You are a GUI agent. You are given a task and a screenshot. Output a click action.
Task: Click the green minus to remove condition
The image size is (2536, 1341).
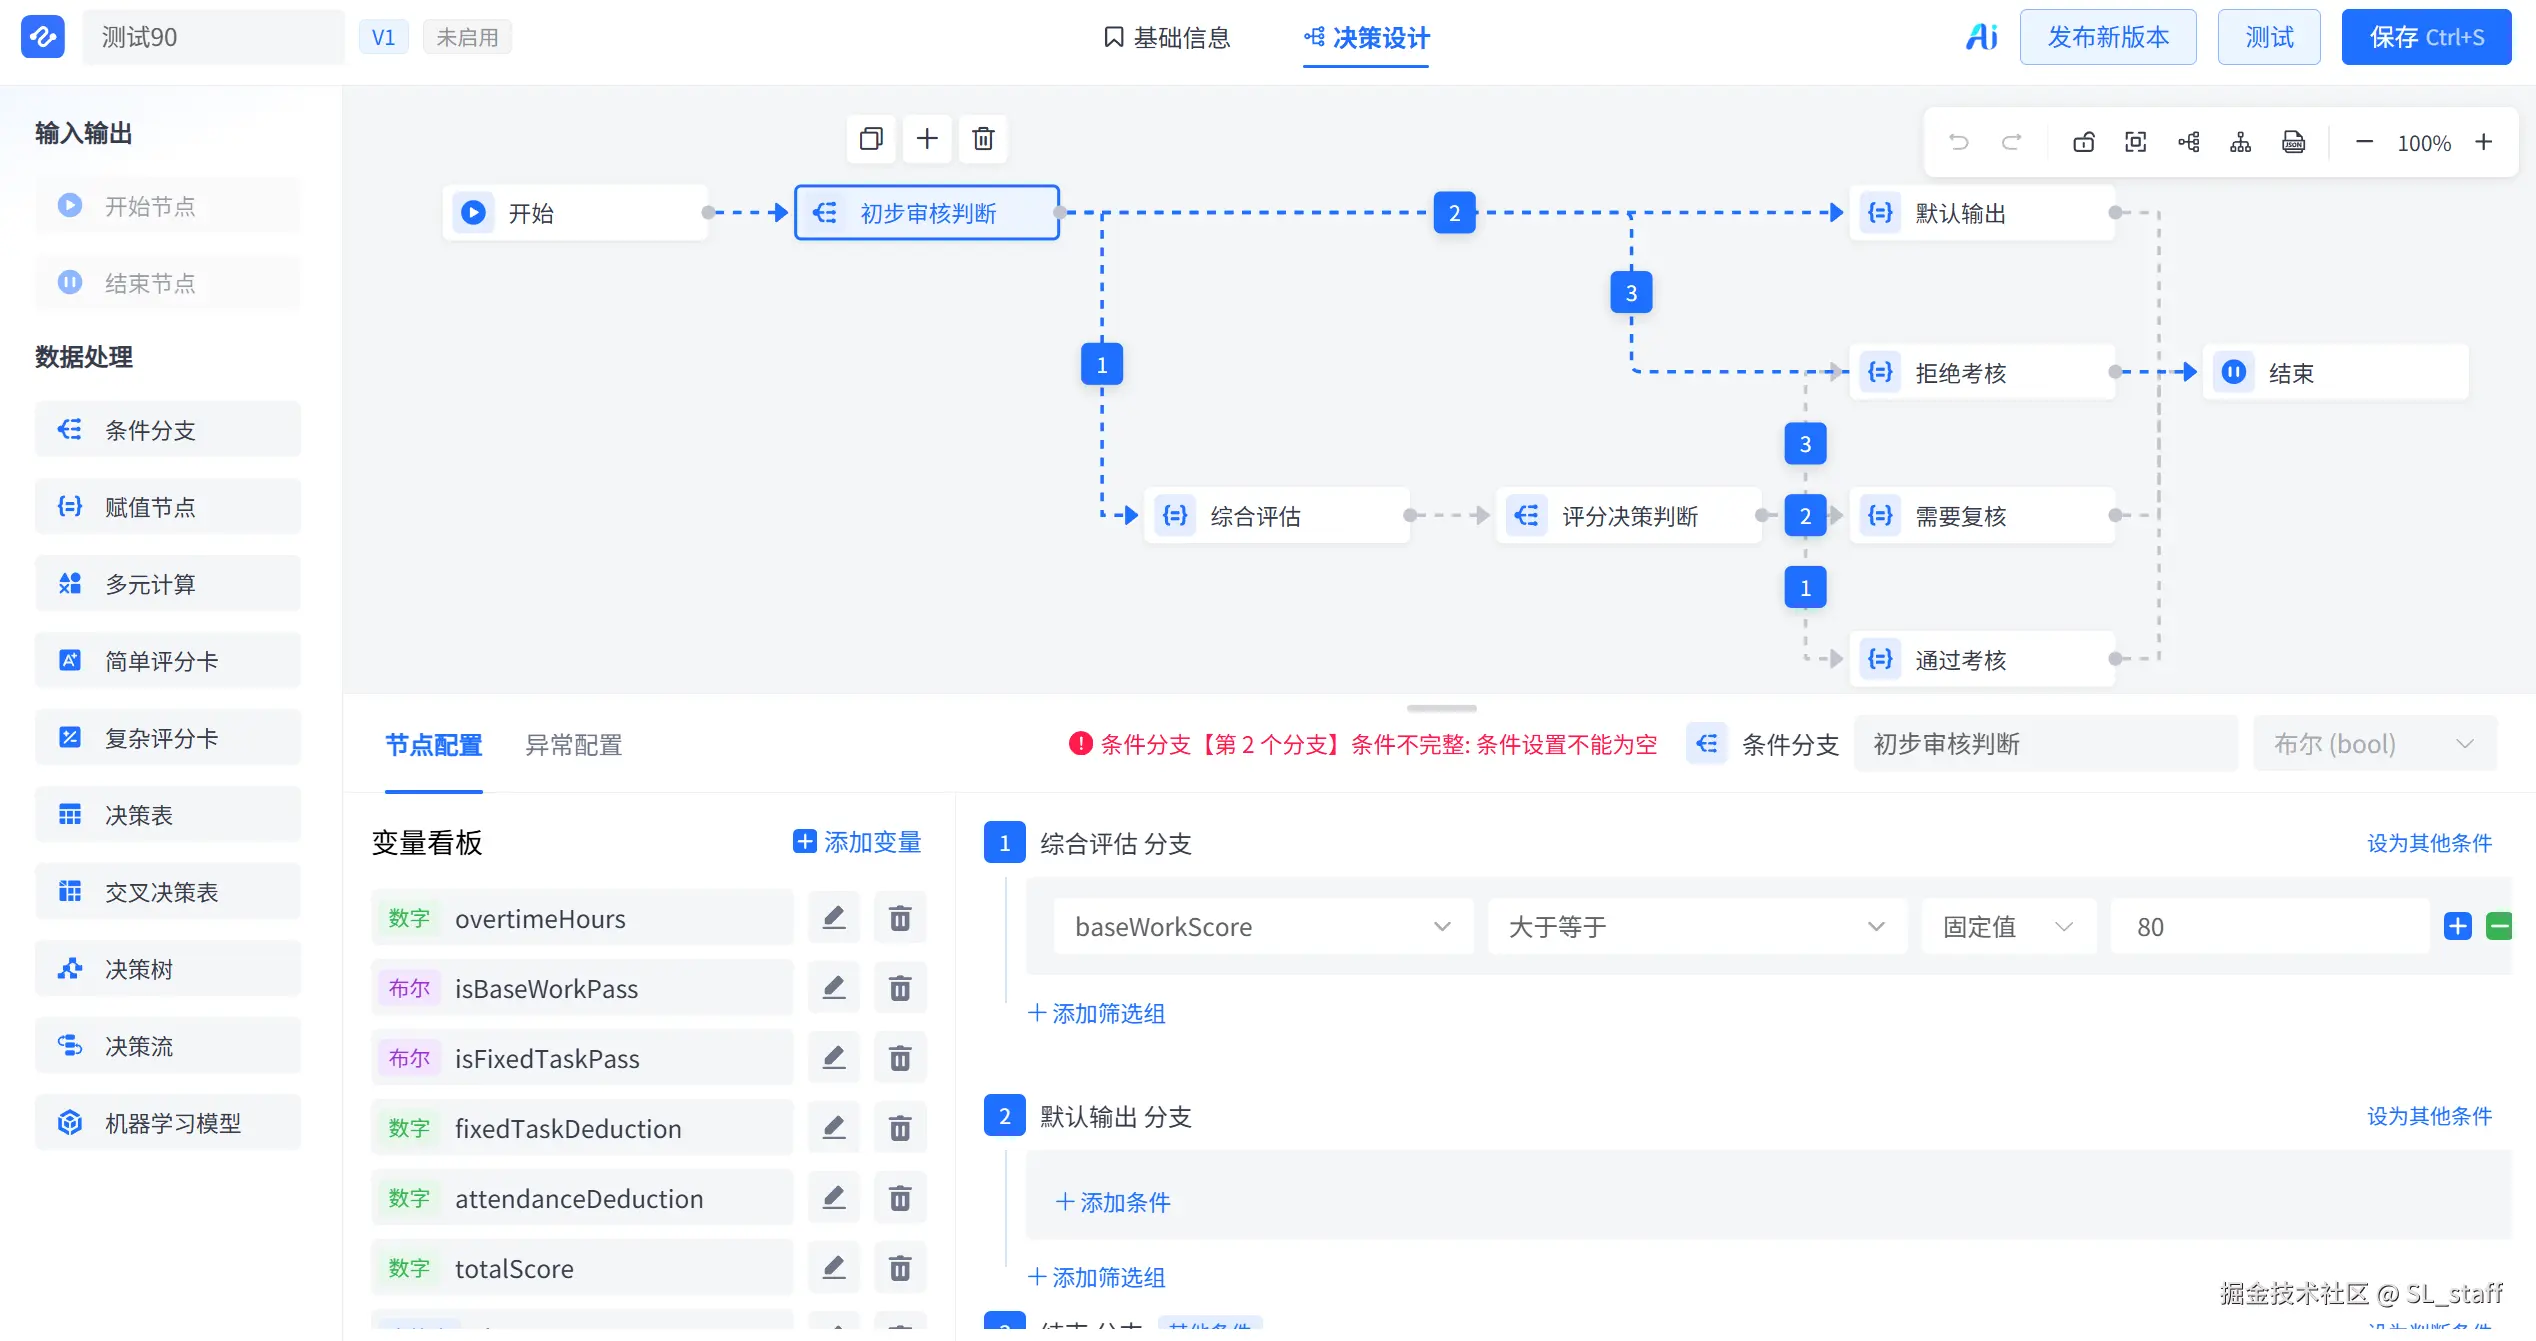point(2499,926)
